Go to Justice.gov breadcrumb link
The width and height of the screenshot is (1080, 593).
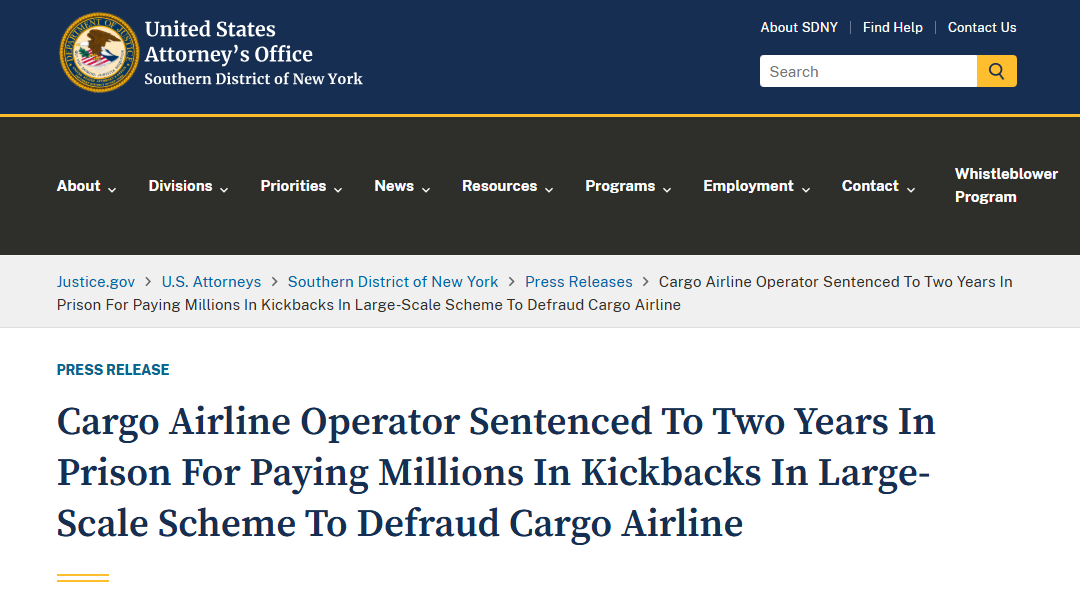(96, 282)
